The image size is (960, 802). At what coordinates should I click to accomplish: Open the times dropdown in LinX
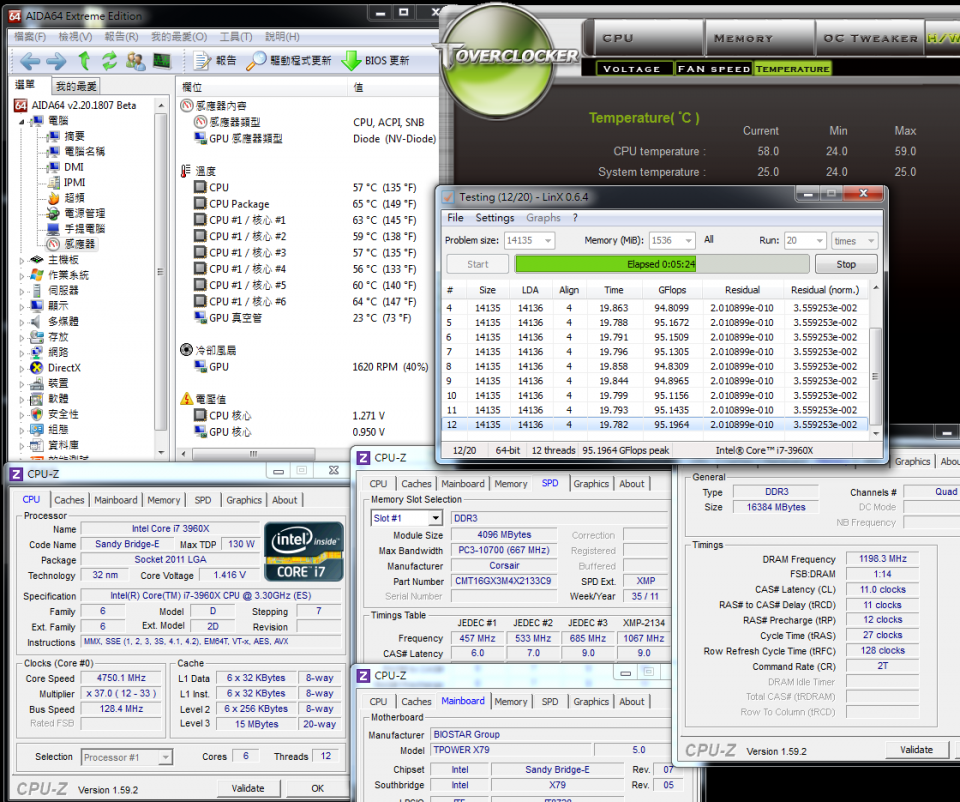(869, 241)
